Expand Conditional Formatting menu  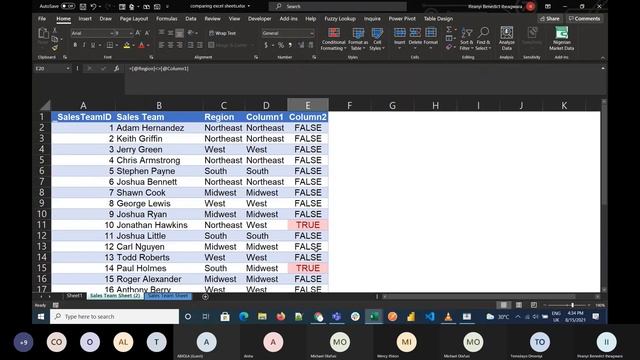tap(333, 39)
